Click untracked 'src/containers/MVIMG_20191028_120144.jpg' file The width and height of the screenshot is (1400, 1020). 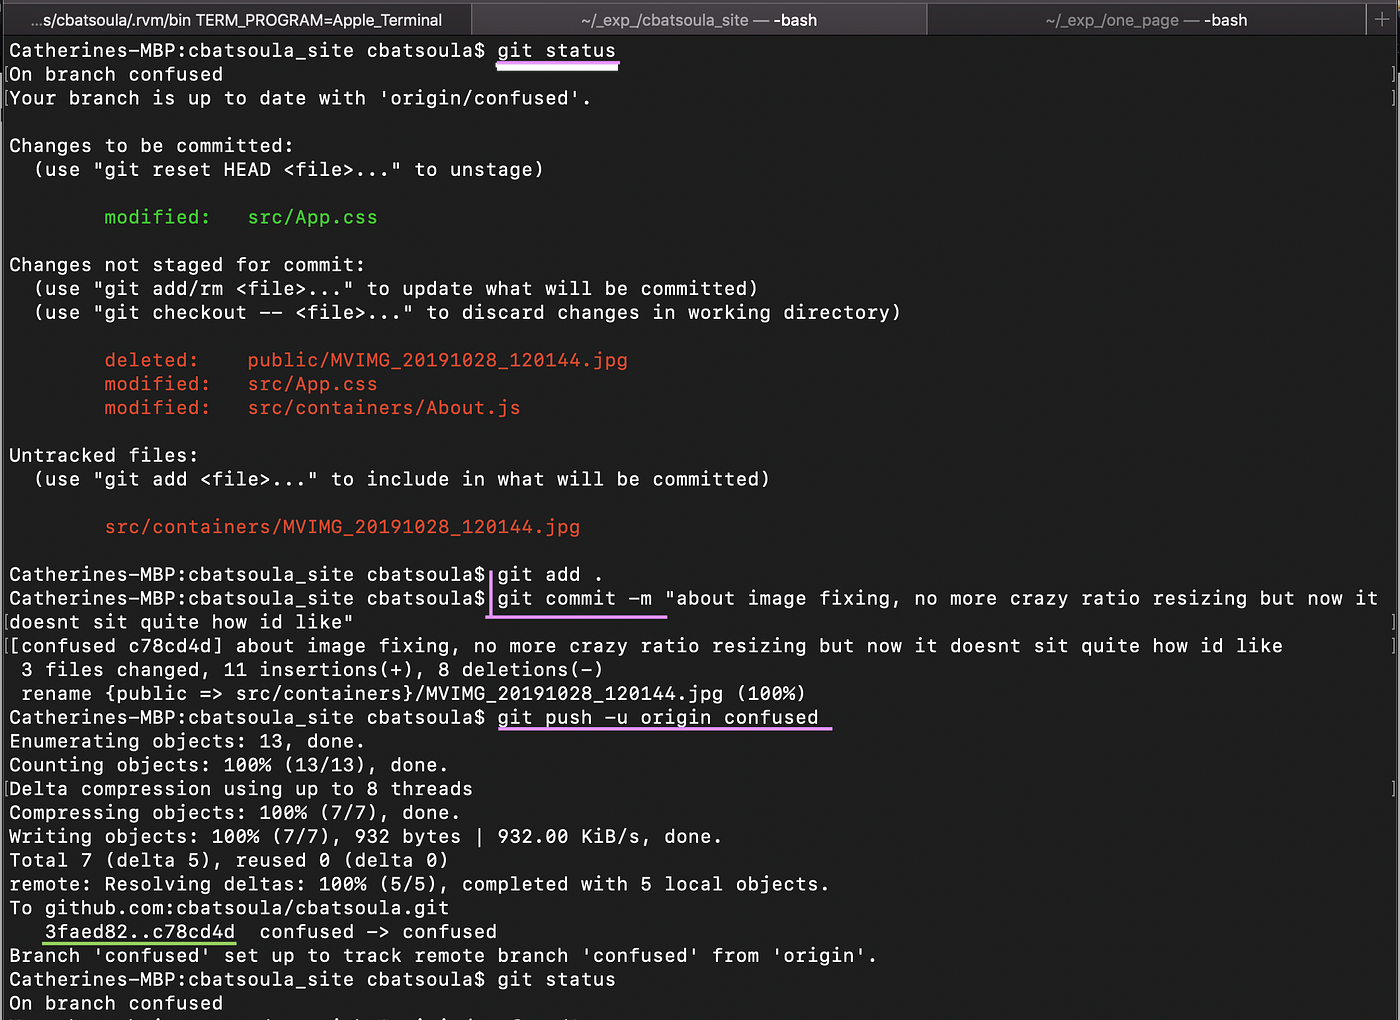pos(342,527)
